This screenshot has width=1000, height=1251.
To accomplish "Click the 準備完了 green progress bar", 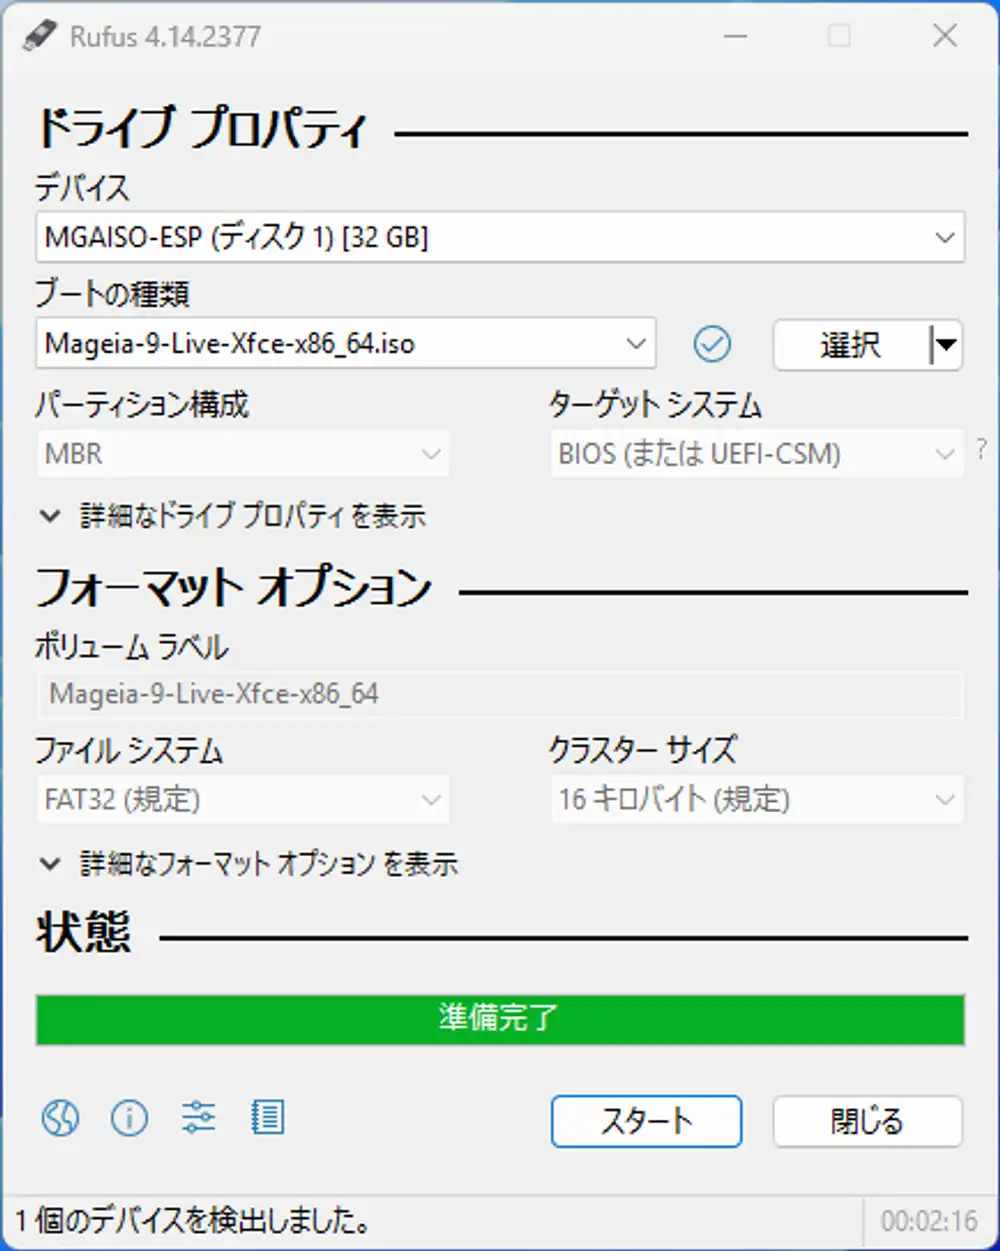I will click(500, 1019).
